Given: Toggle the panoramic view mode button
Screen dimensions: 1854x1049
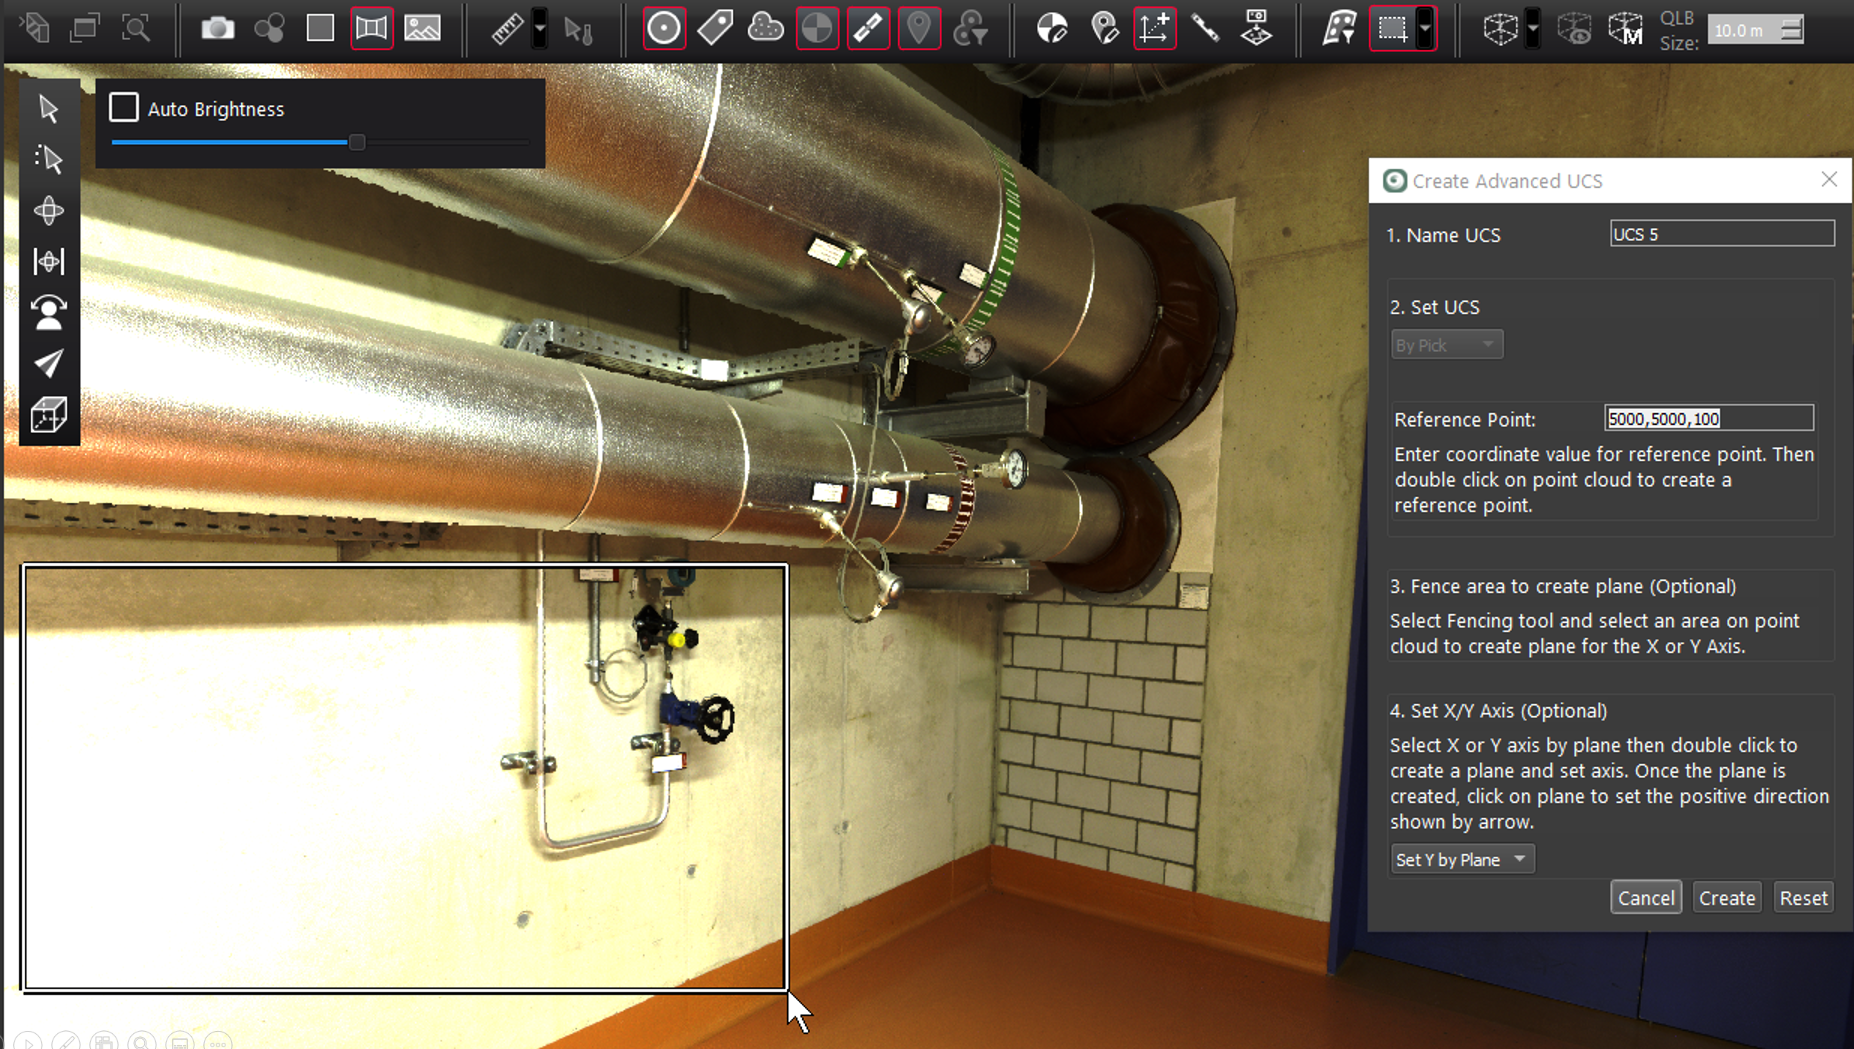Looking at the screenshot, I should (371, 28).
